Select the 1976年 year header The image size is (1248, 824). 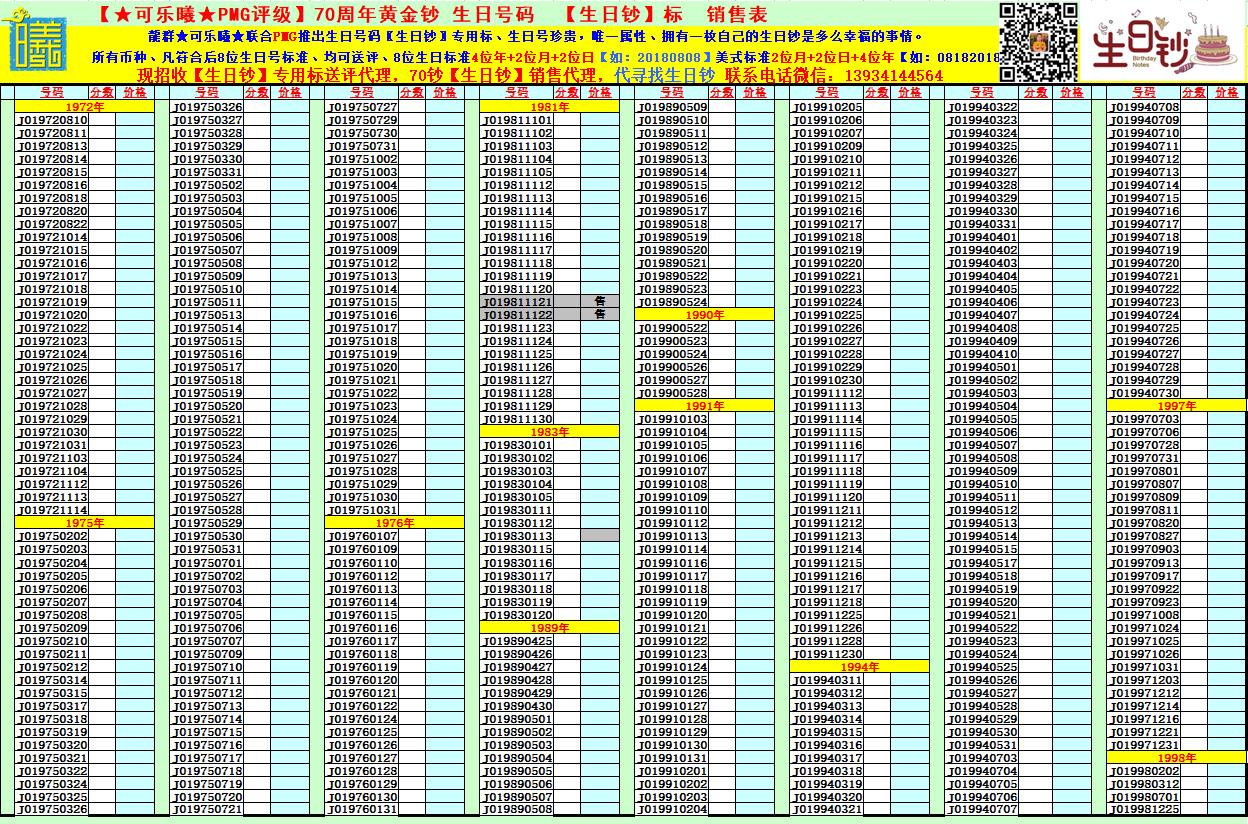[x=395, y=523]
